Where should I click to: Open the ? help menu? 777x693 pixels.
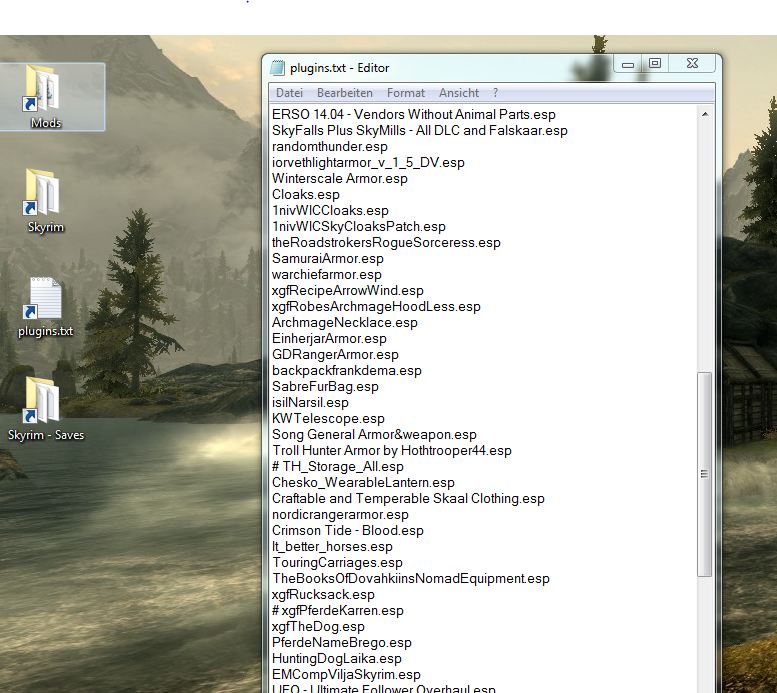495,93
